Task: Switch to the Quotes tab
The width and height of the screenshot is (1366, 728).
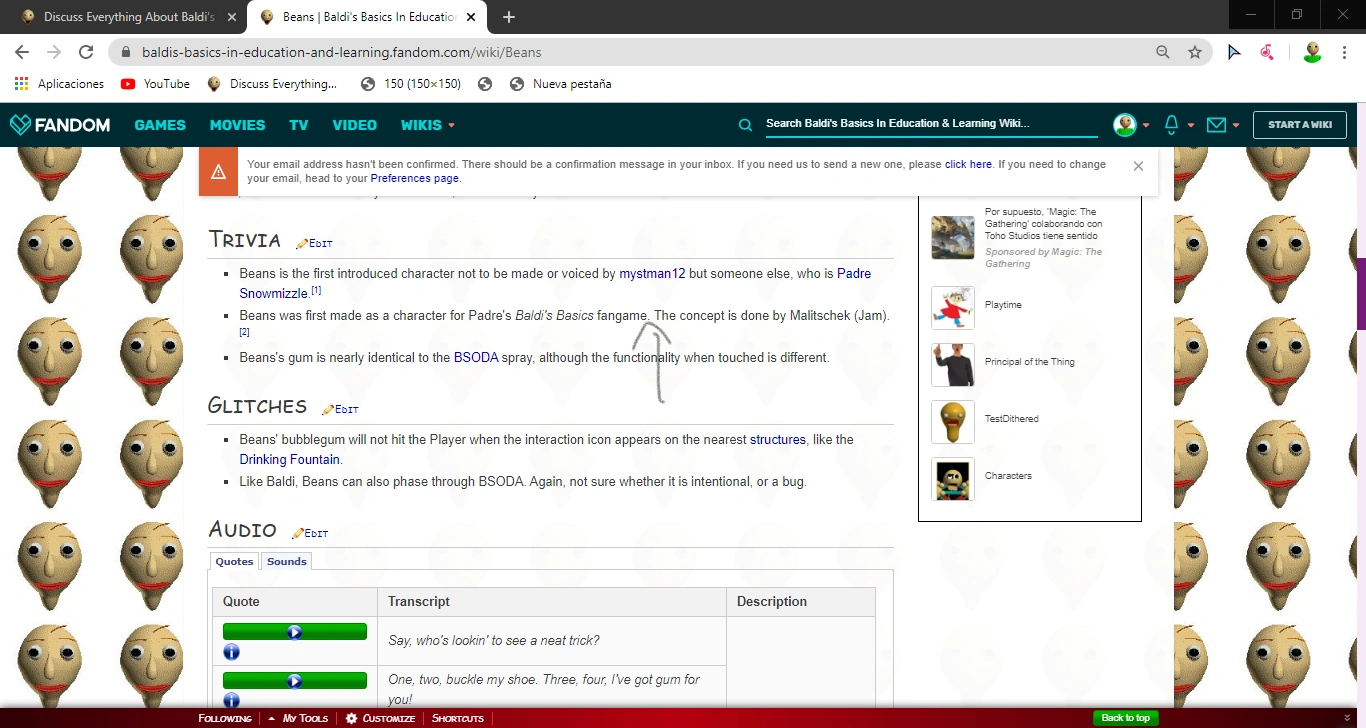Action: click(234, 561)
